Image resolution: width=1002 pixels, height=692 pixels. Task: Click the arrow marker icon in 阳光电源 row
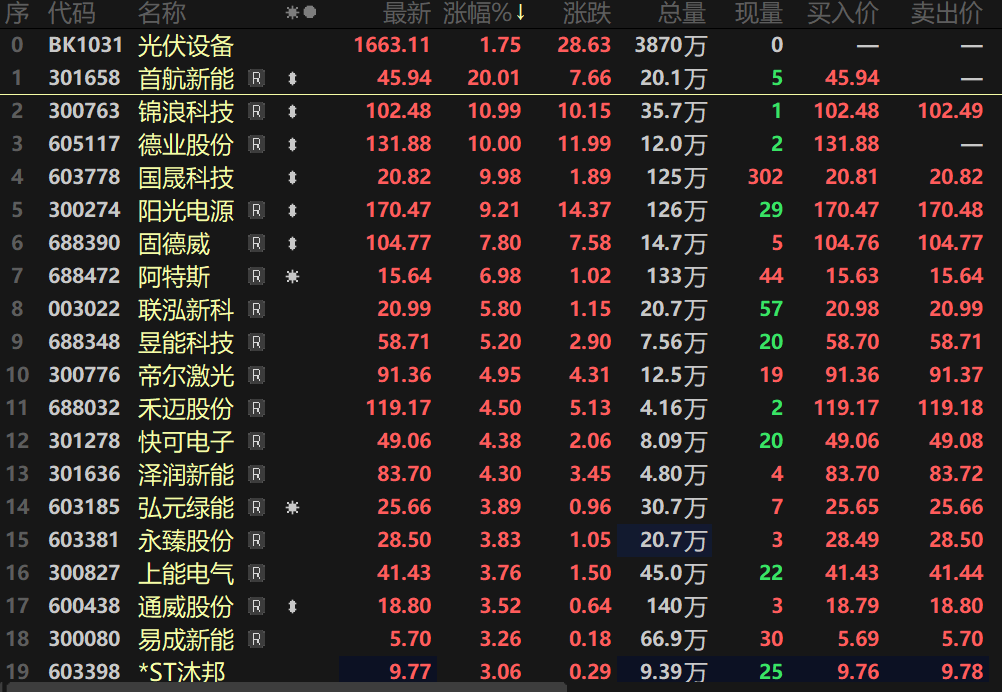[292, 210]
